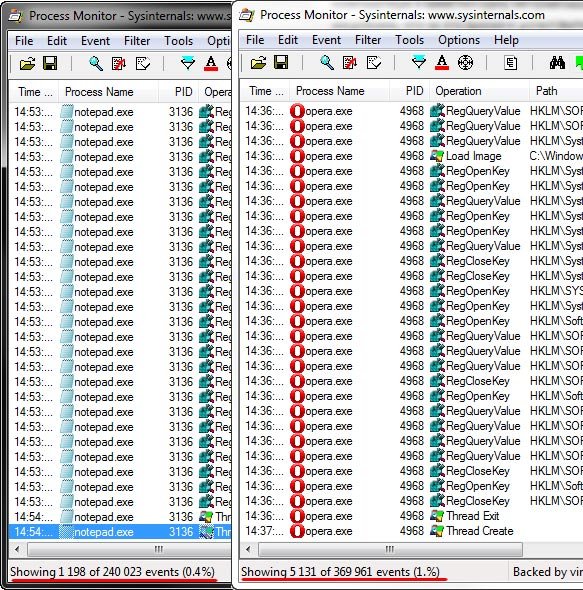Save events with the floppy icon, right window
583x590 pixels.
[281, 62]
